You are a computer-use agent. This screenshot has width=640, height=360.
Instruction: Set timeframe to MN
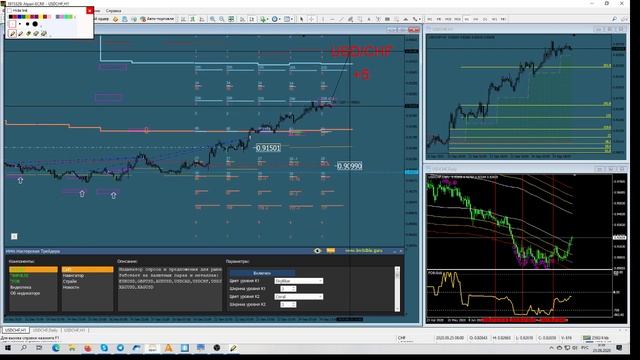[x=503, y=19]
